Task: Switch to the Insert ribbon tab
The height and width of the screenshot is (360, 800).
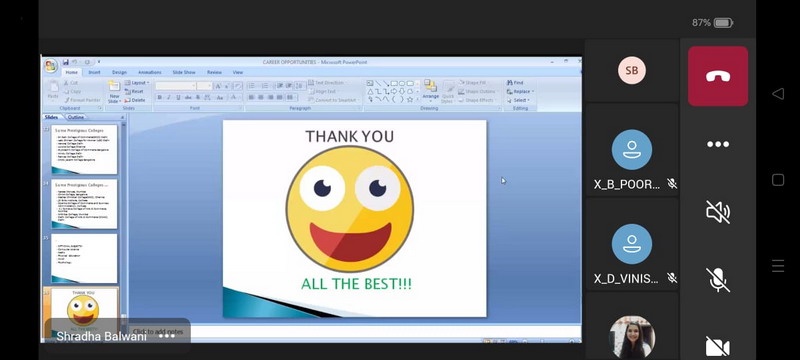Action: (94, 72)
